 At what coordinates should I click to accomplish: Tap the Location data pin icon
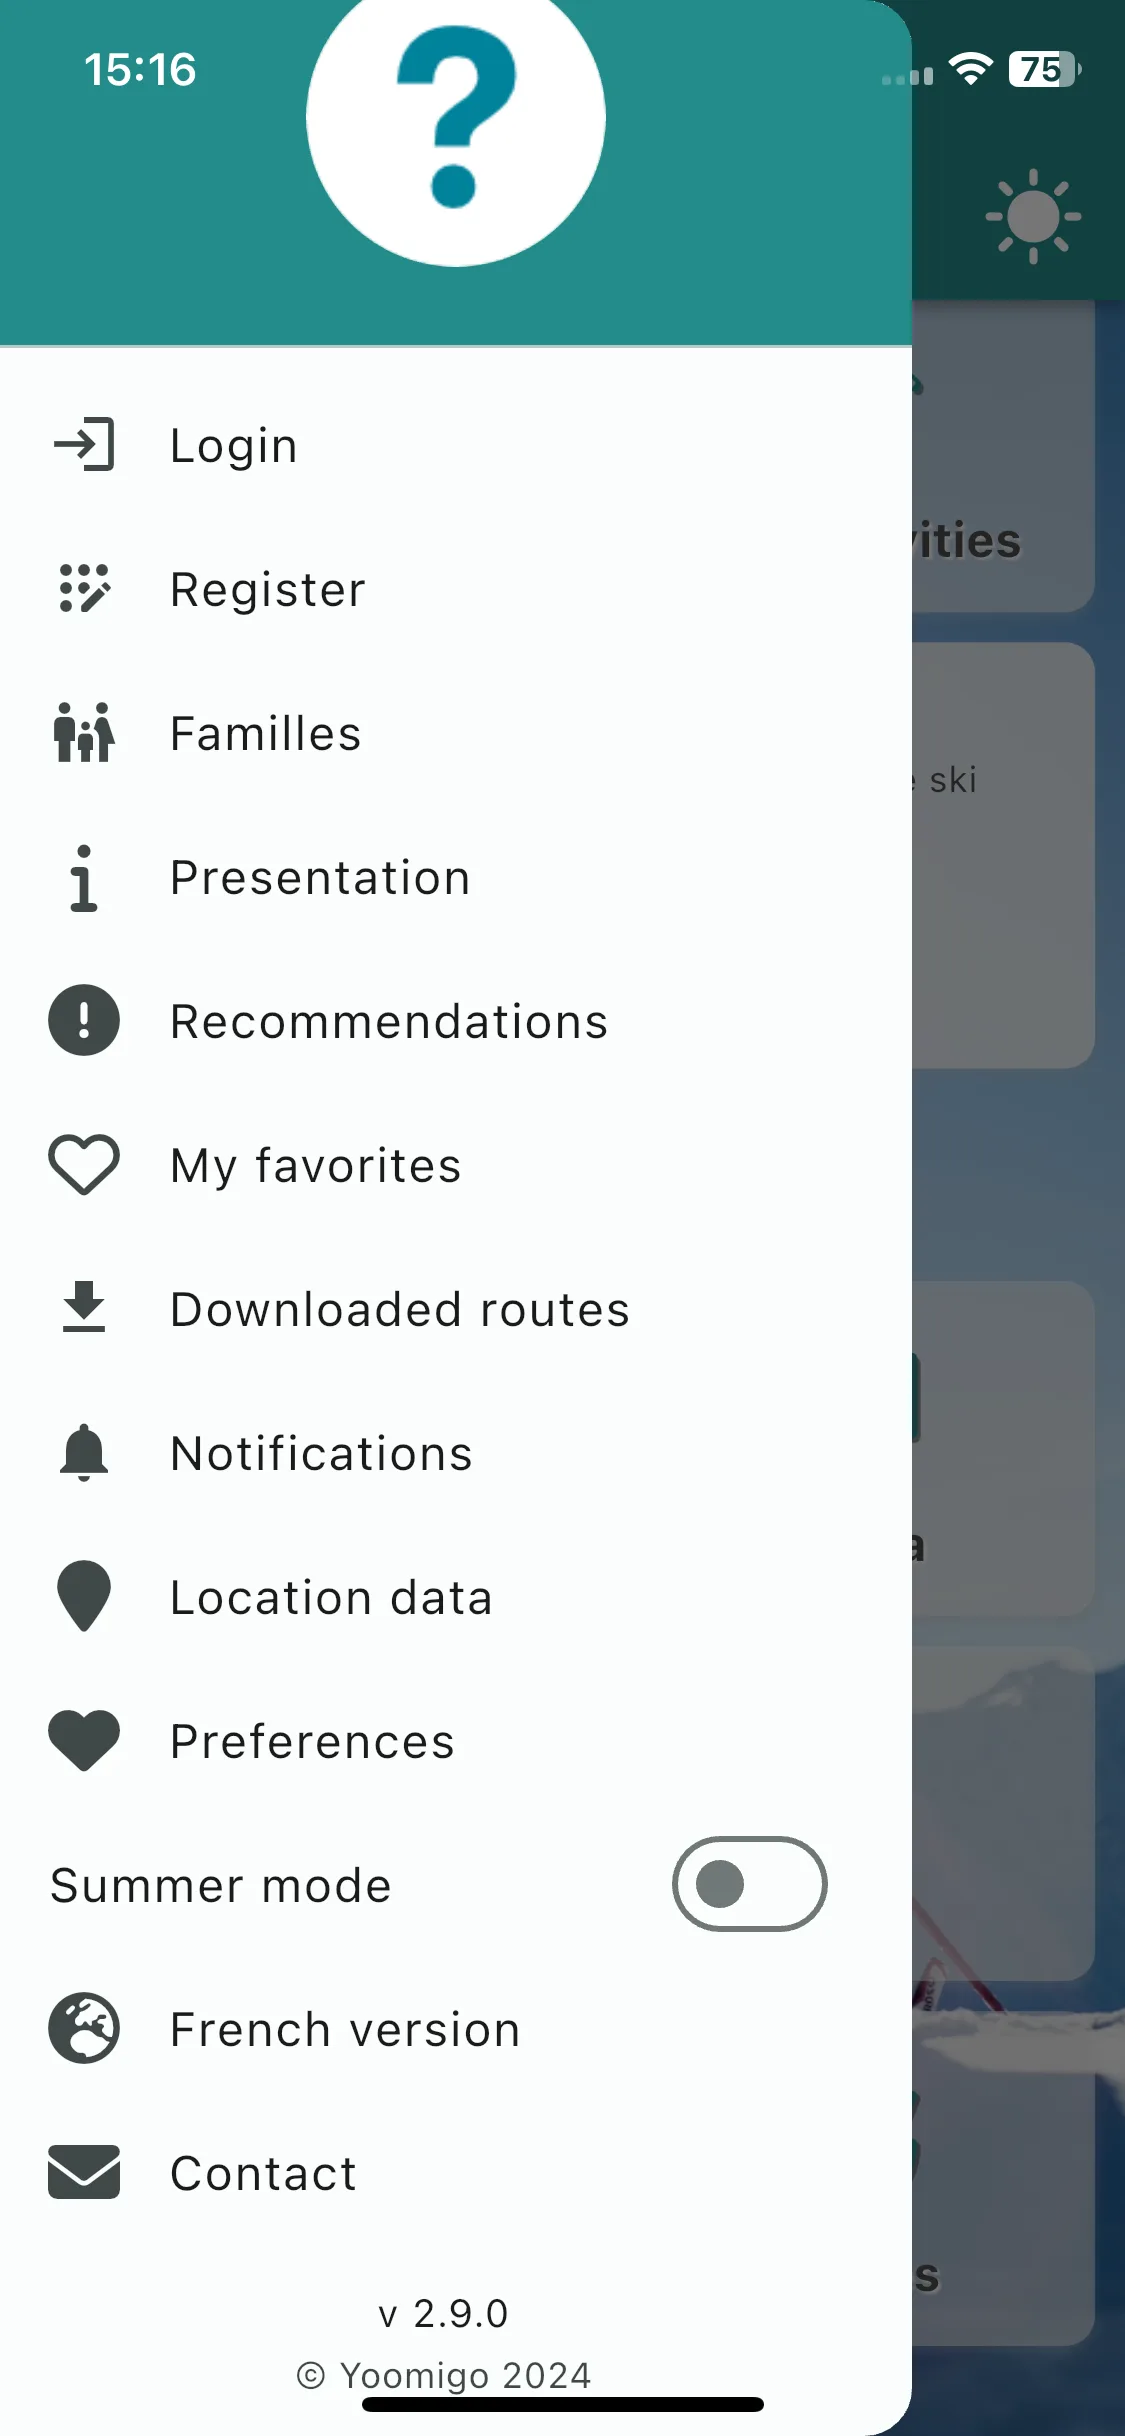[x=84, y=1596]
